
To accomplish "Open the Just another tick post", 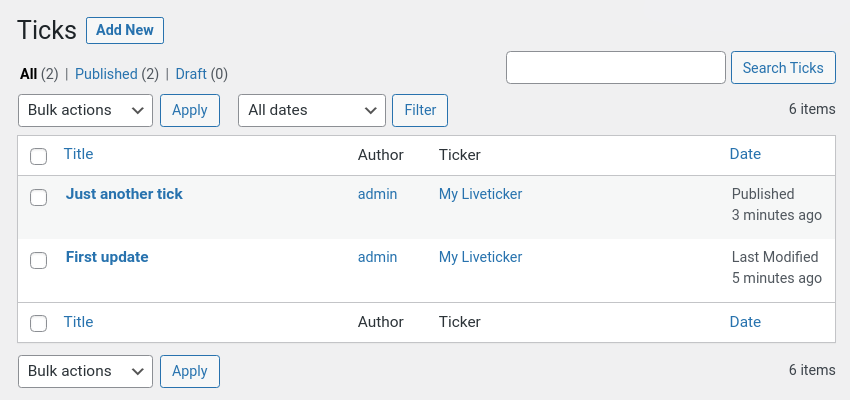I will (124, 194).
